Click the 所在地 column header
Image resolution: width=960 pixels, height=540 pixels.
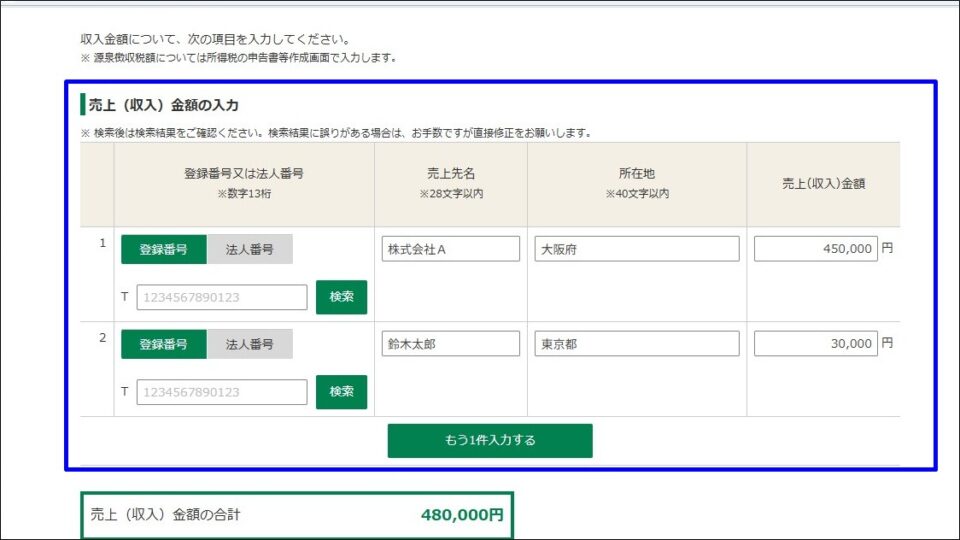click(637, 174)
